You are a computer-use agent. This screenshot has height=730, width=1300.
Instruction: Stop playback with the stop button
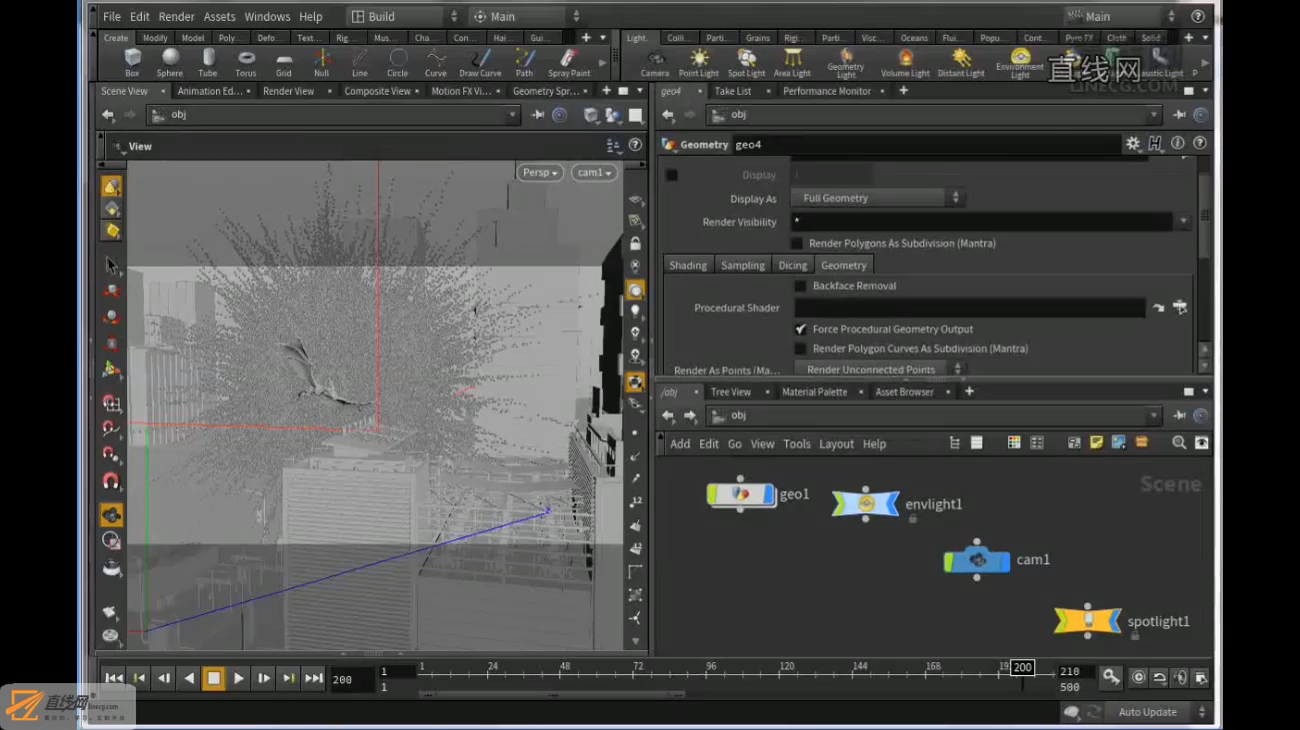(x=213, y=678)
